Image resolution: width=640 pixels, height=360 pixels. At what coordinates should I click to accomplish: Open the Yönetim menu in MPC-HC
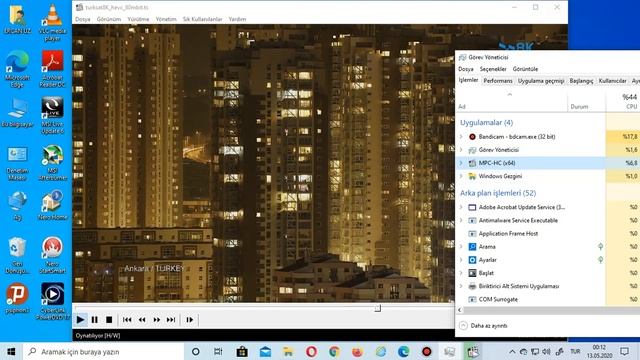166,19
